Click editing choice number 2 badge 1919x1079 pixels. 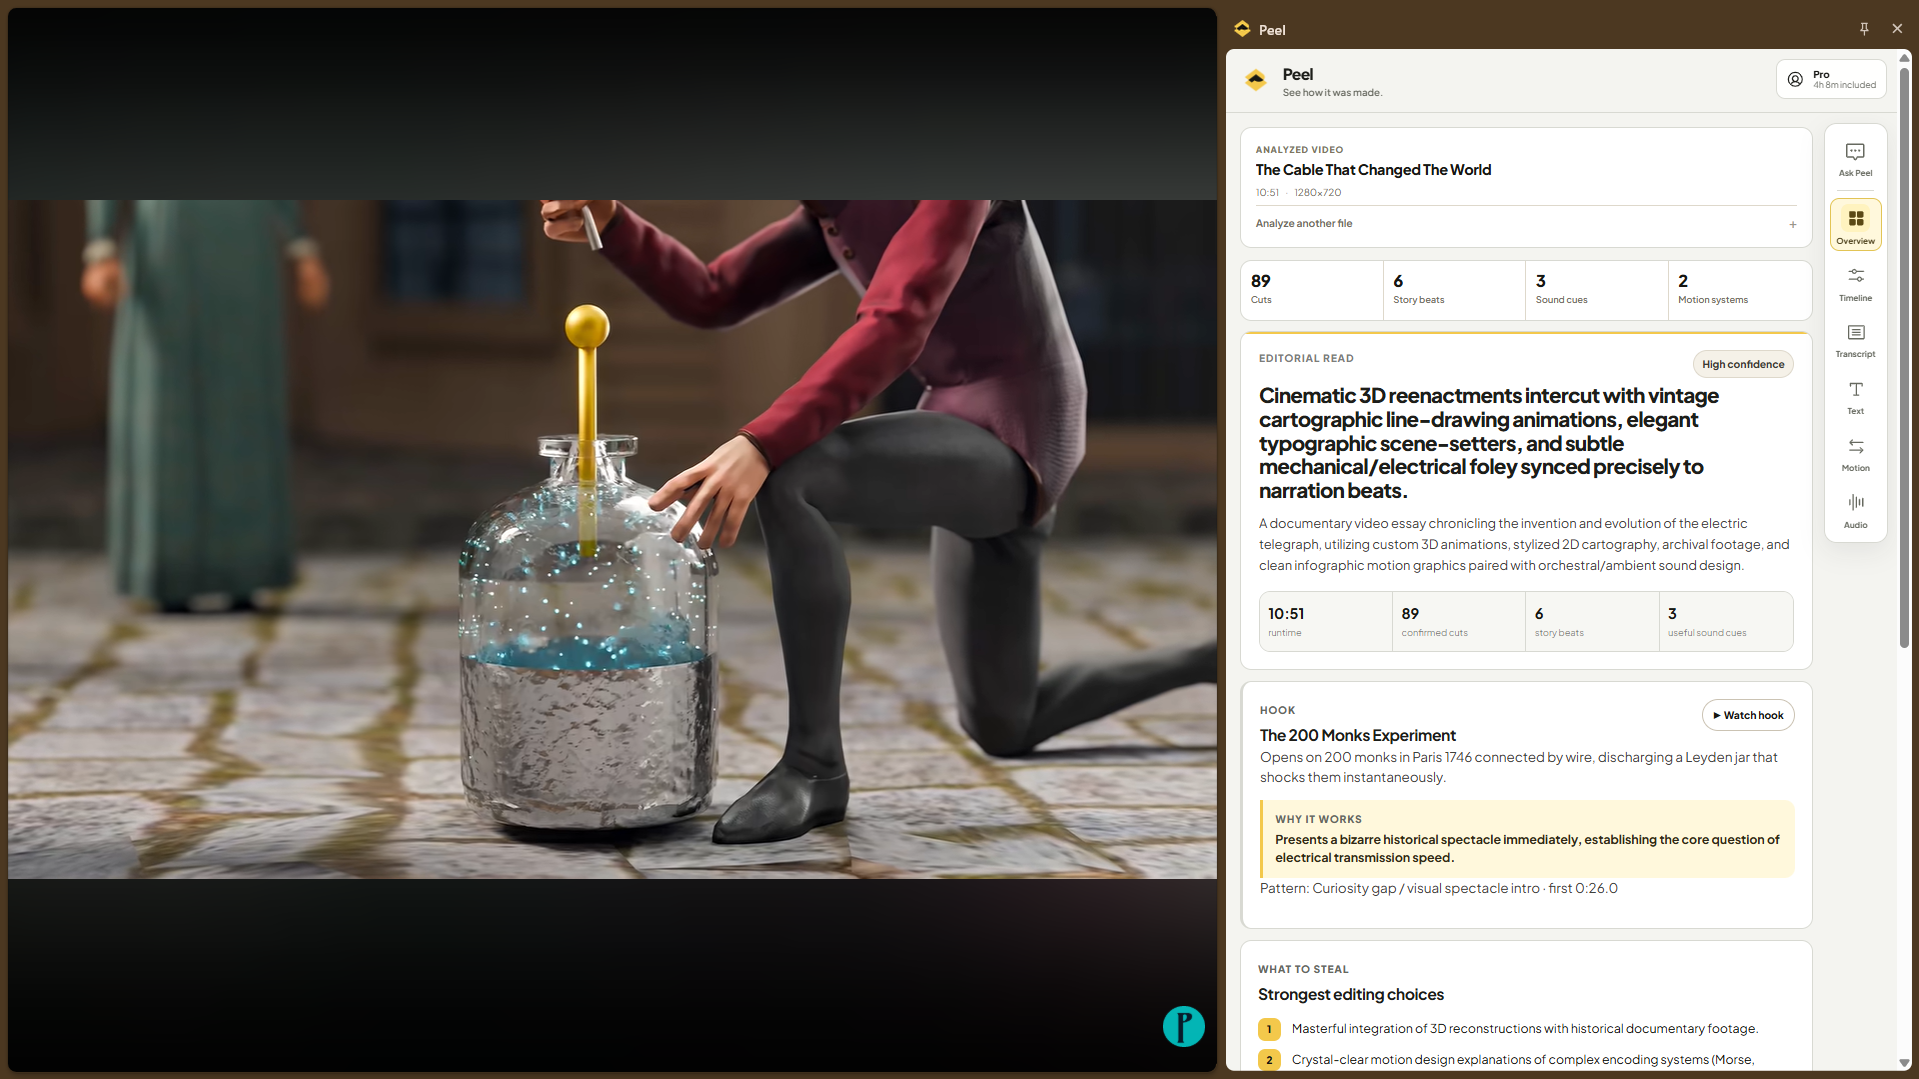(1269, 1060)
